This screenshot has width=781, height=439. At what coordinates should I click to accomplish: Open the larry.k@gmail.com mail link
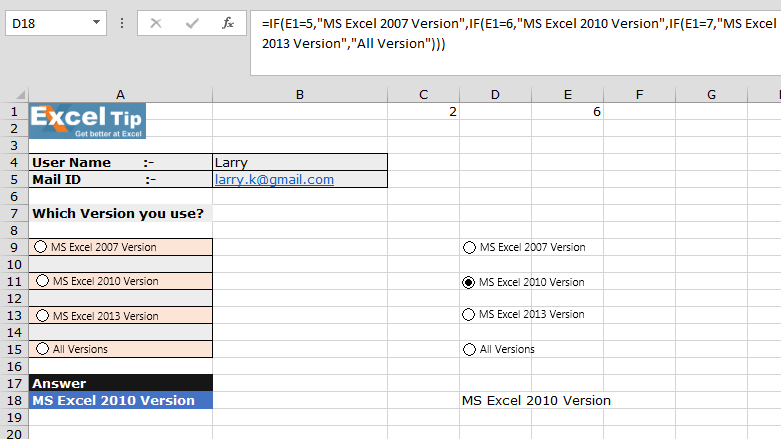(x=274, y=179)
